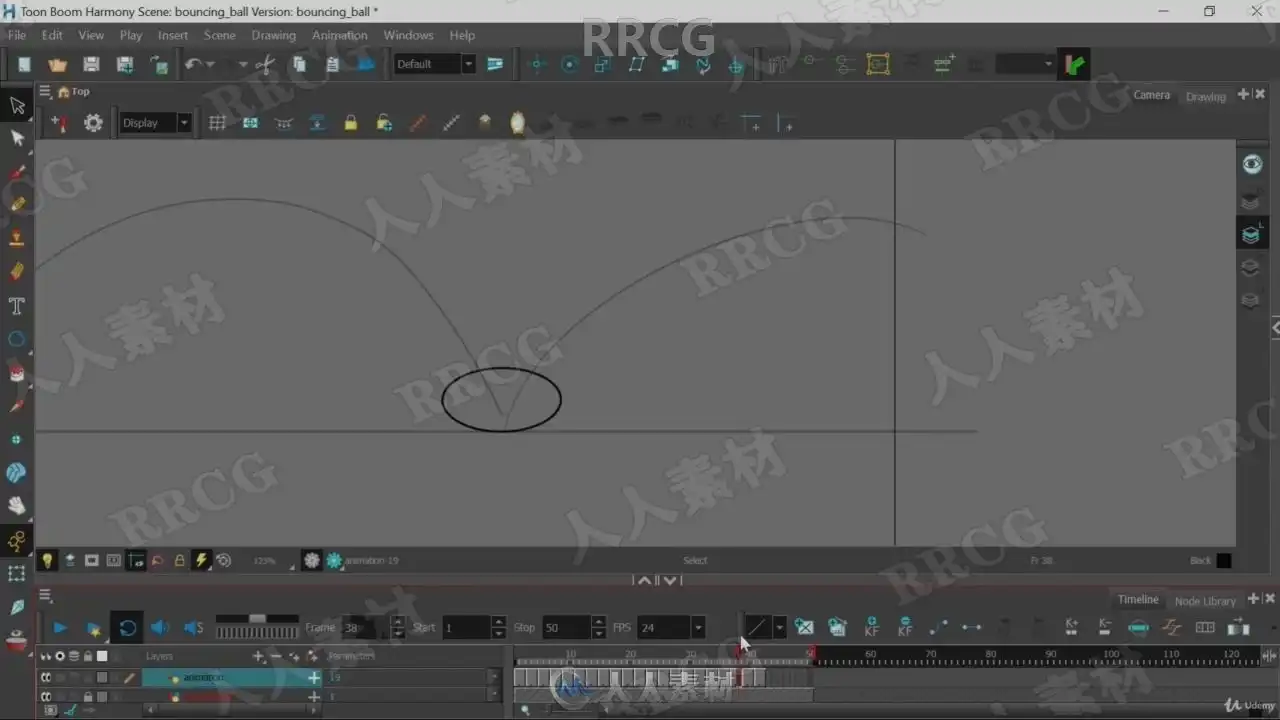
Task: Click the Add Keyframe KF icon
Action: [871, 627]
